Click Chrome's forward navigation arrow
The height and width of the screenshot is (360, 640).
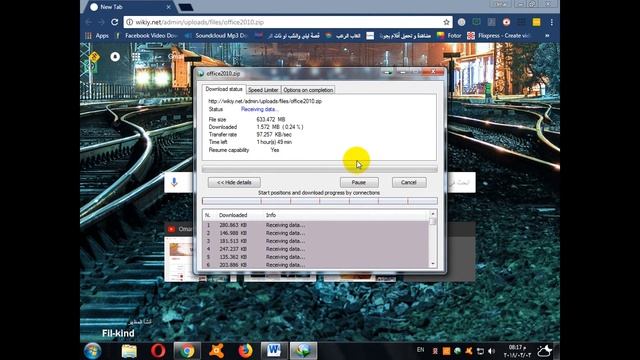pos(101,22)
